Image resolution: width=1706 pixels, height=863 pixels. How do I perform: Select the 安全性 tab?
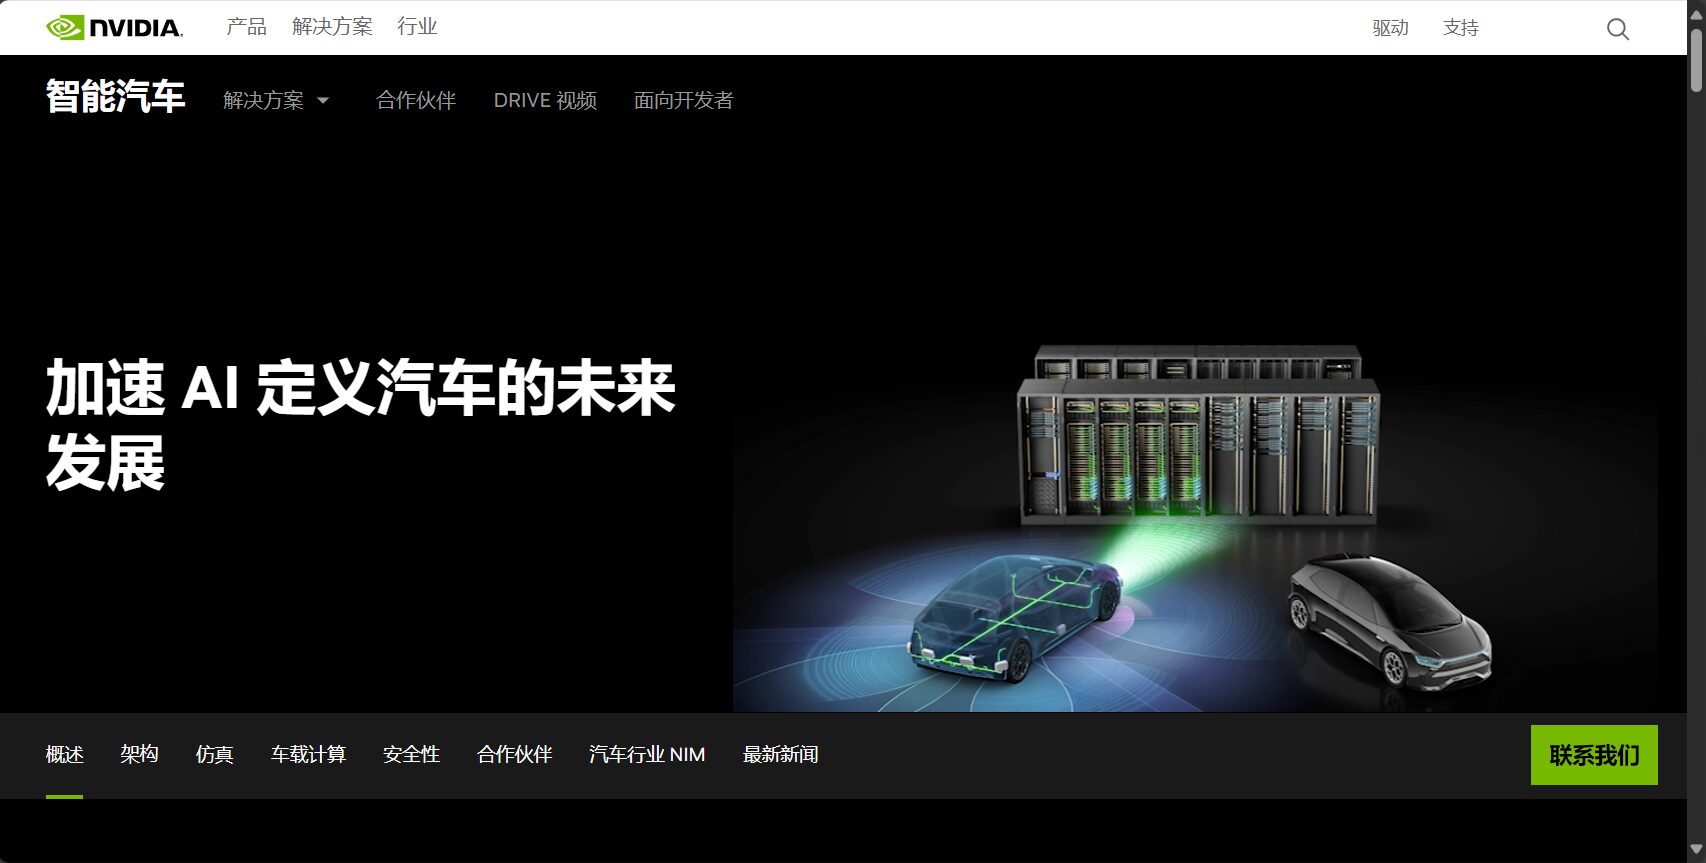(411, 755)
